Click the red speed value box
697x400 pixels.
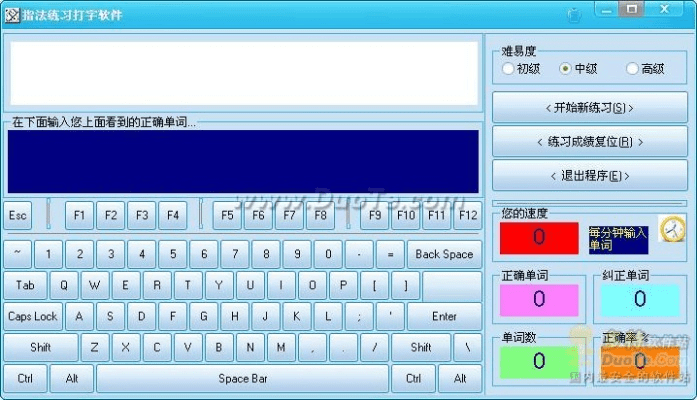539,237
